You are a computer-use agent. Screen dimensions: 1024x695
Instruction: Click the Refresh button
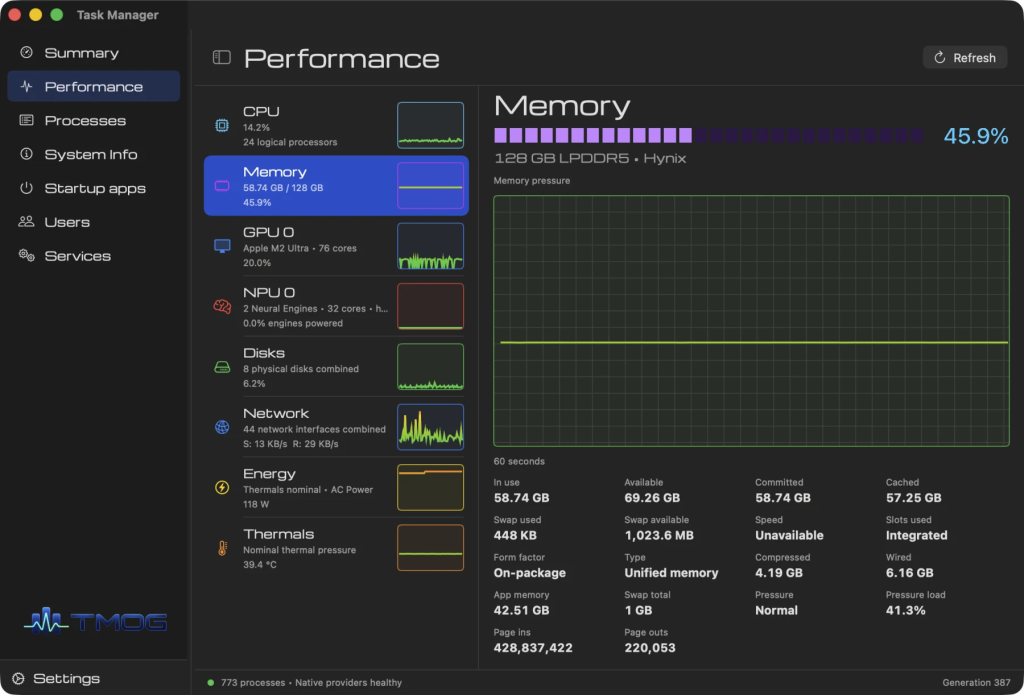tap(965, 57)
